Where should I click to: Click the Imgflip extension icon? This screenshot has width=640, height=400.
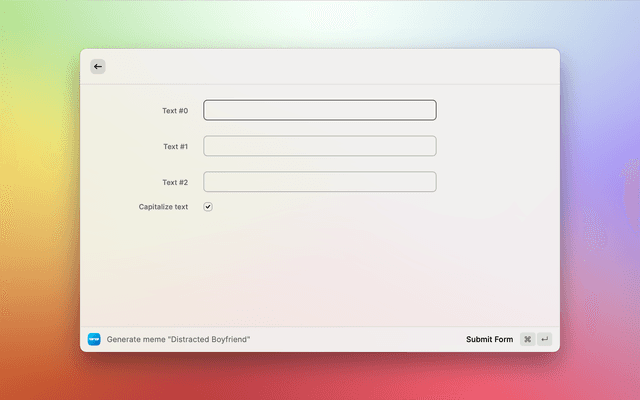[x=94, y=339]
